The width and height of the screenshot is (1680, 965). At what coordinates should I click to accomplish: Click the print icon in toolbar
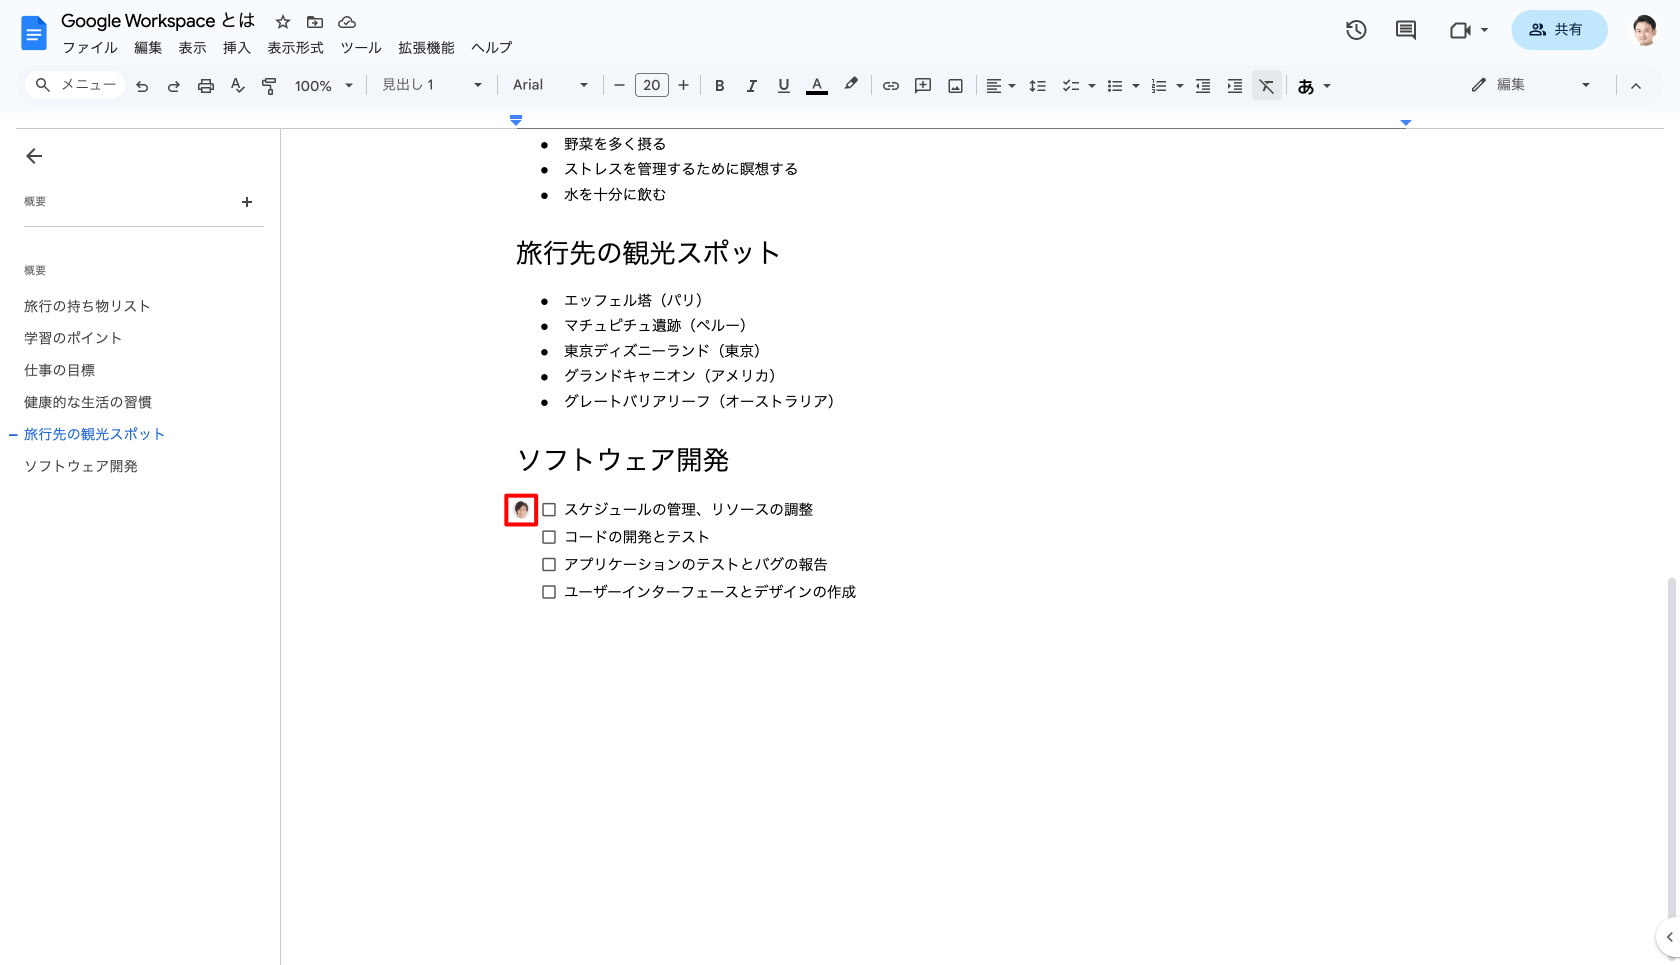tap(206, 86)
